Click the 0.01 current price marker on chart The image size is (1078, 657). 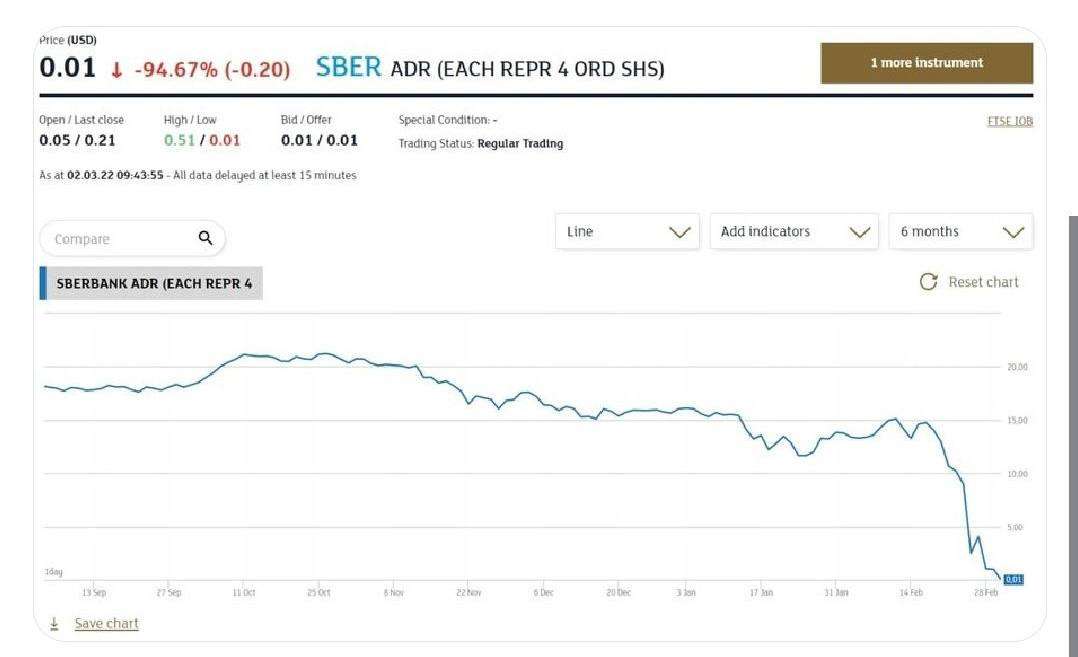coord(1013,579)
